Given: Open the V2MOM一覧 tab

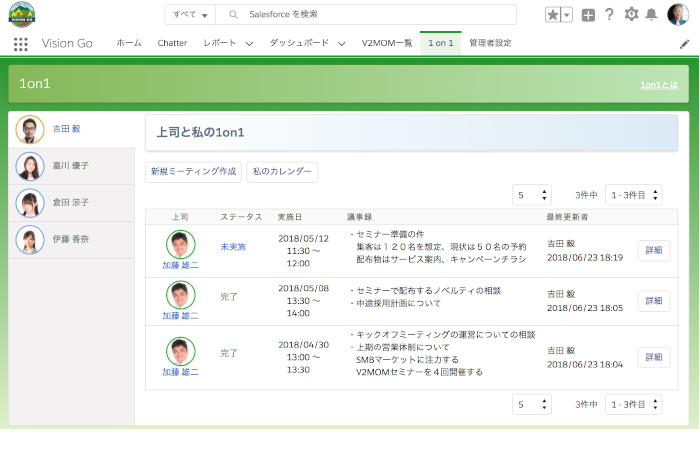Looking at the screenshot, I should [387, 43].
